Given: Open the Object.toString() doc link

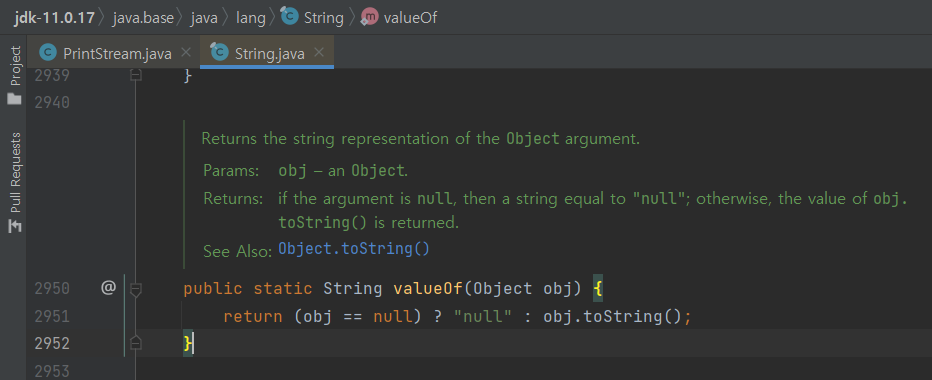Looking at the screenshot, I should click(x=354, y=249).
